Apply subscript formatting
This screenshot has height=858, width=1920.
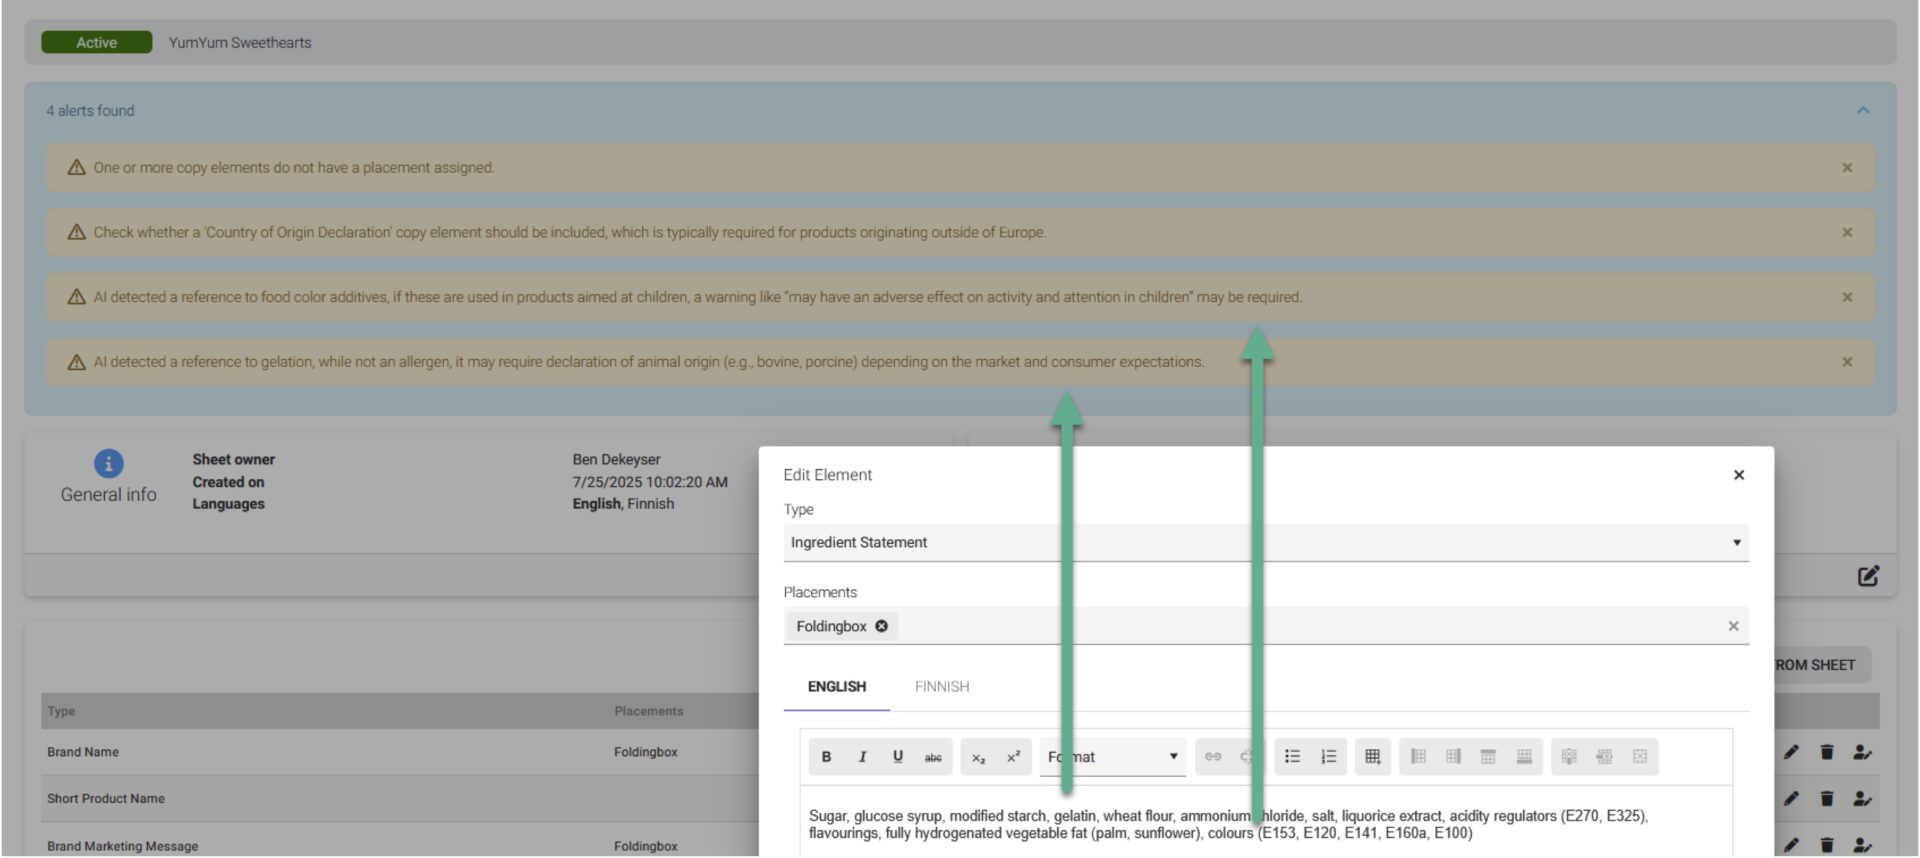[978, 757]
